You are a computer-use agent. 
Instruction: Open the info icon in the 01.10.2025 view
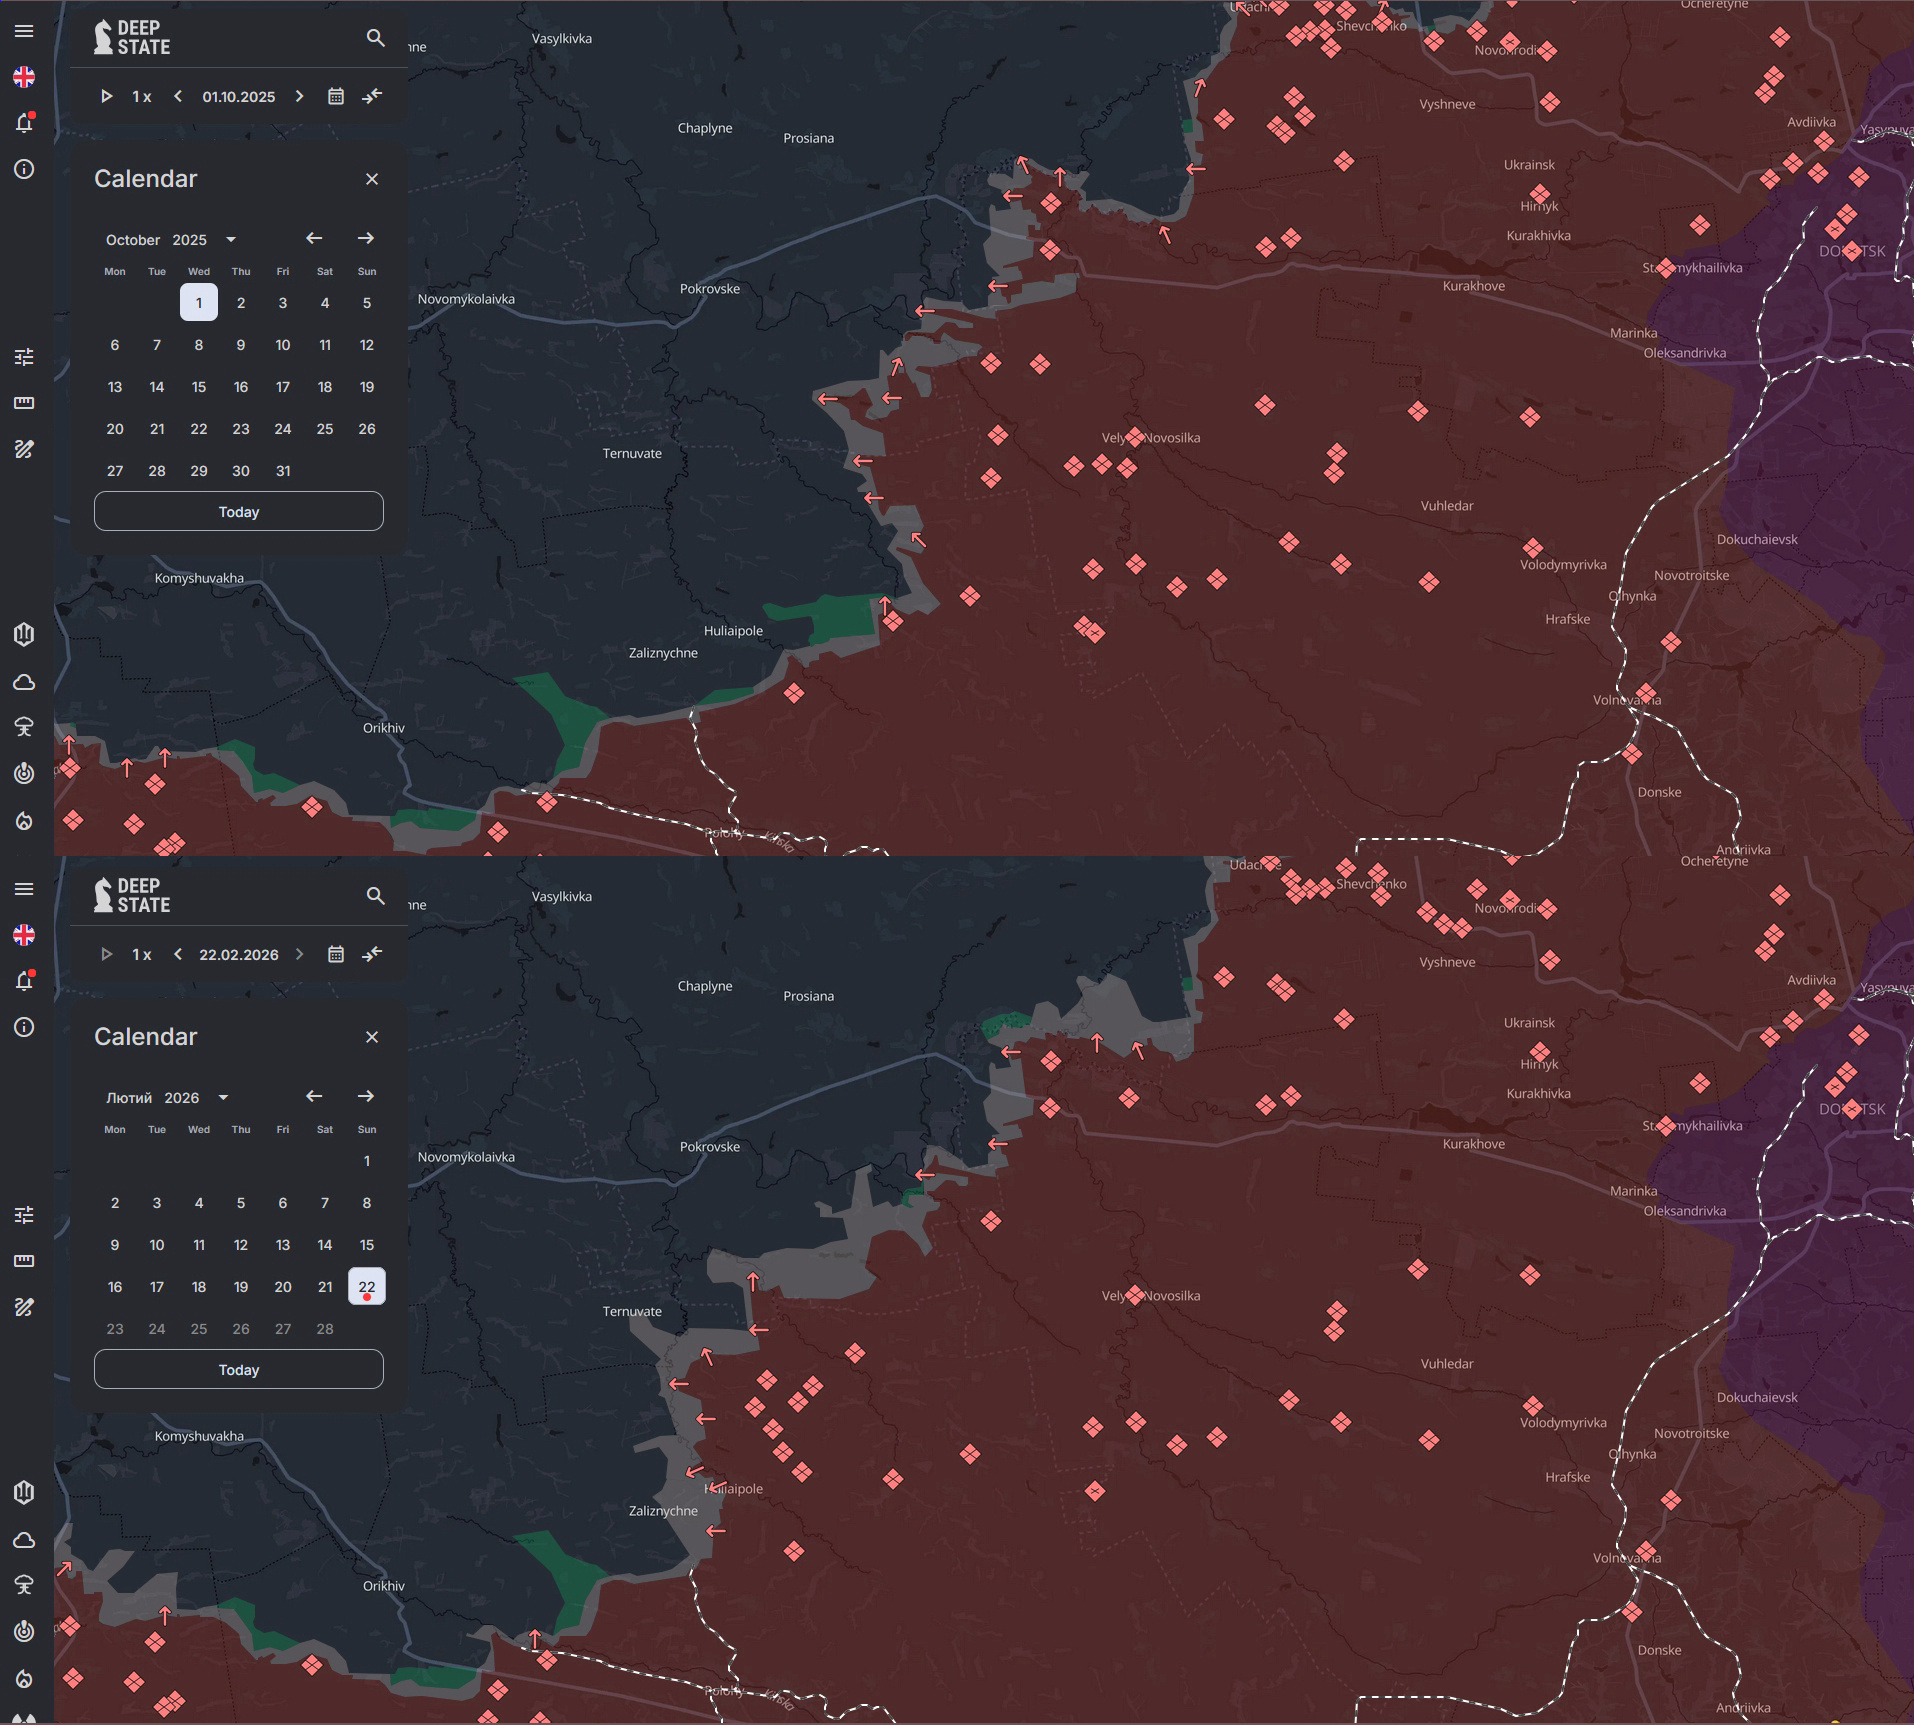[x=24, y=169]
